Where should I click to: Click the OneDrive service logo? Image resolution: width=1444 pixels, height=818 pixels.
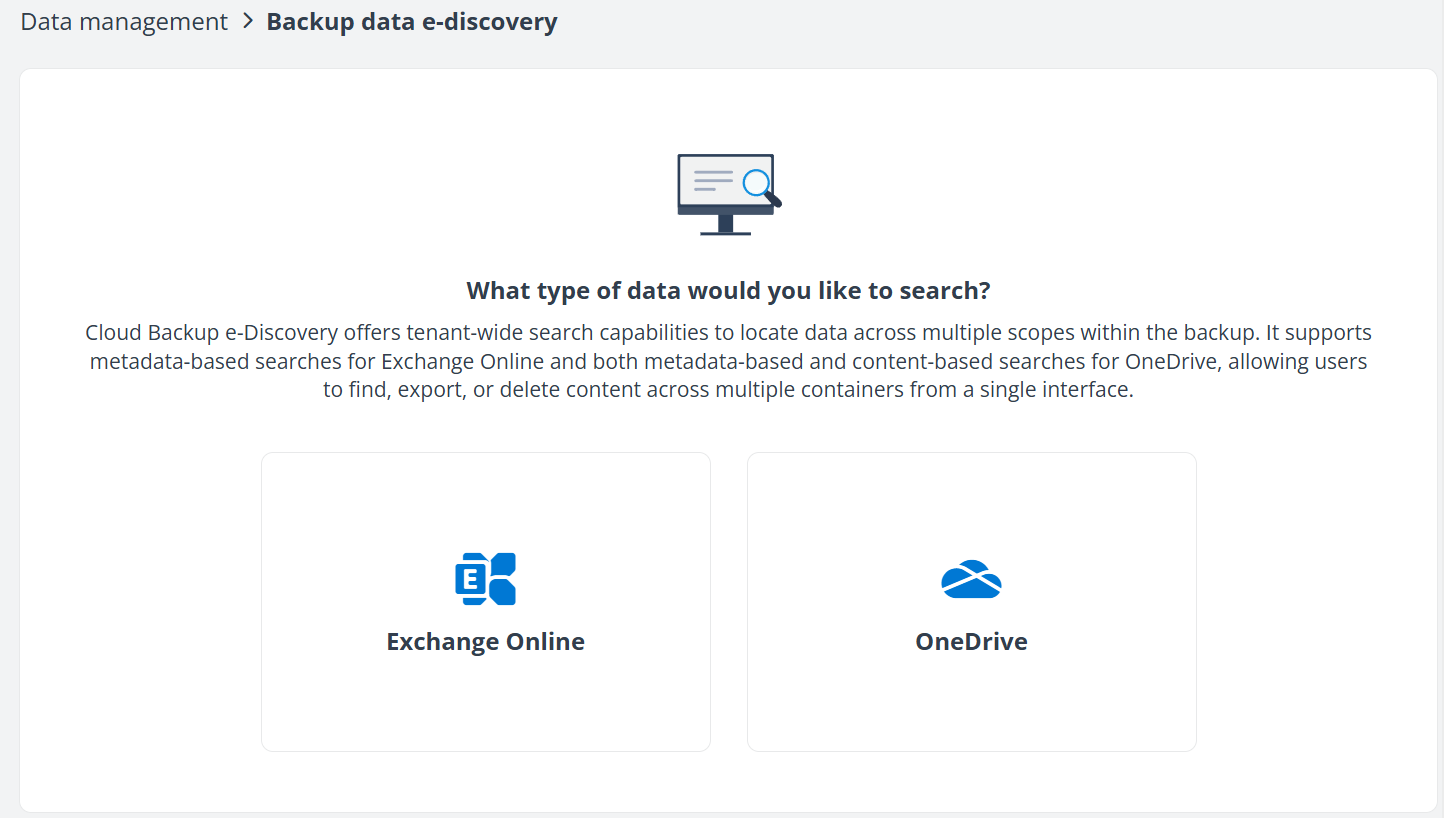coord(971,578)
